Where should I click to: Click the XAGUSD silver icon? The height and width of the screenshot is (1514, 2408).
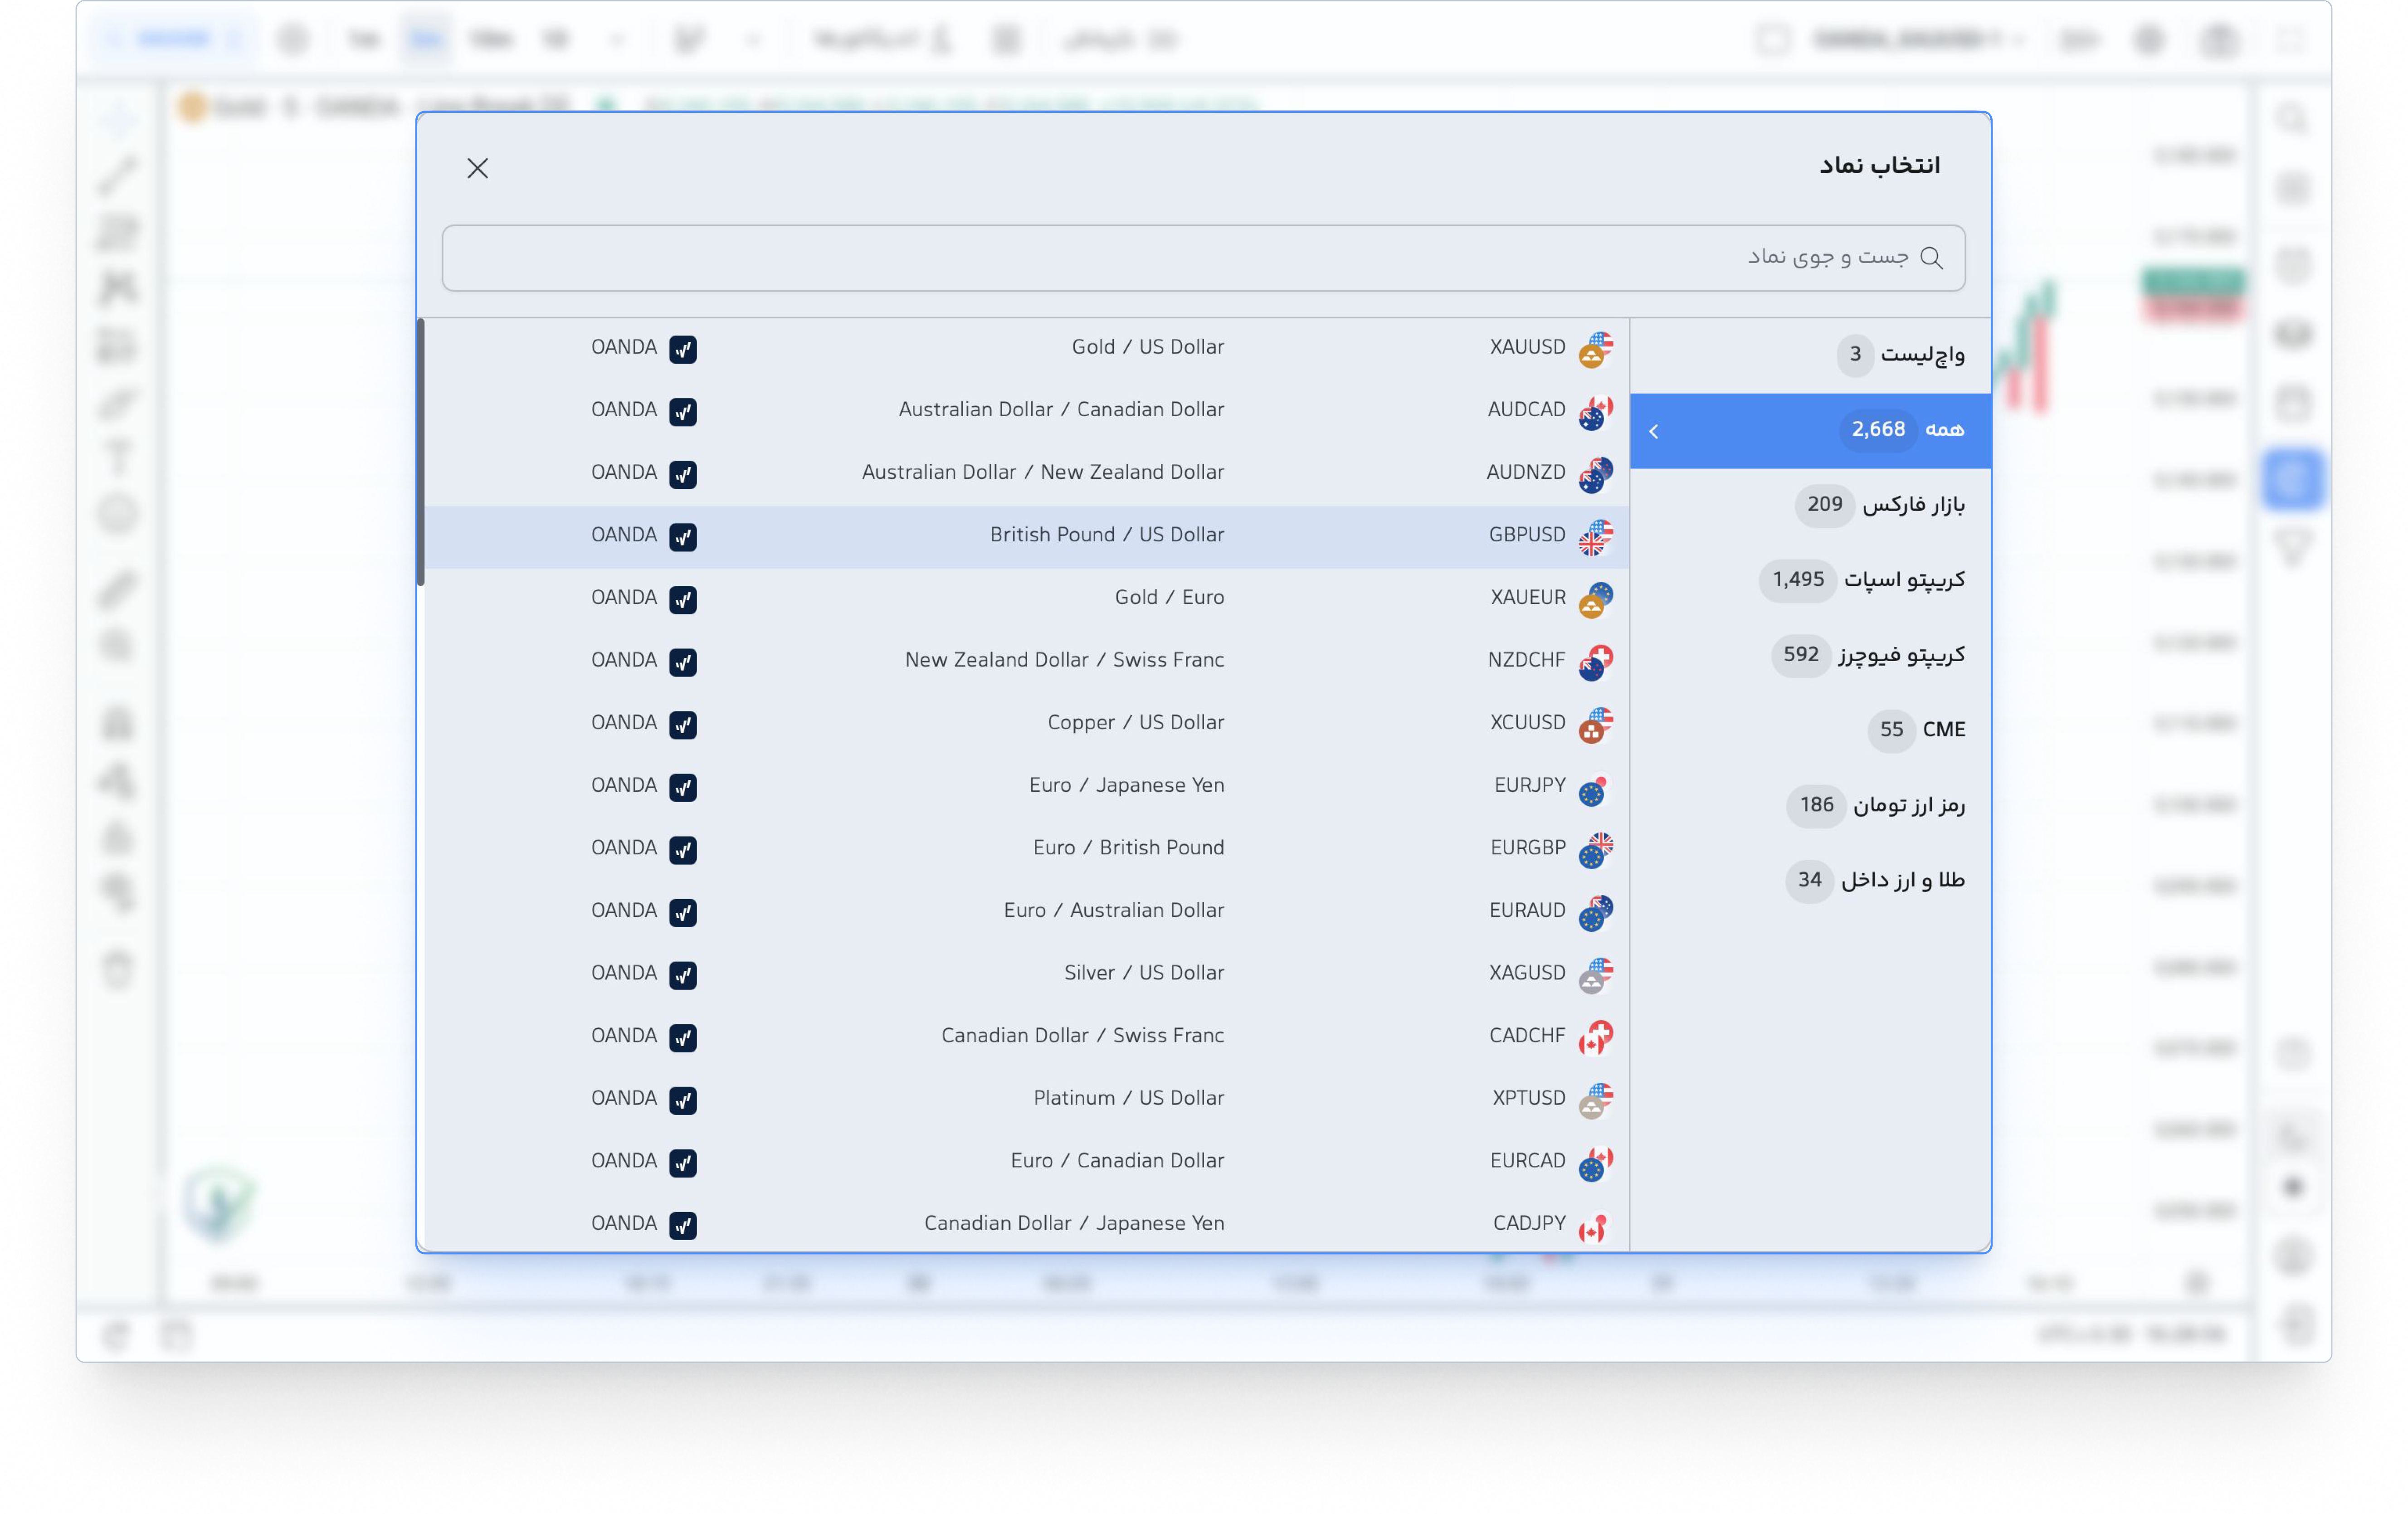point(1596,975)
